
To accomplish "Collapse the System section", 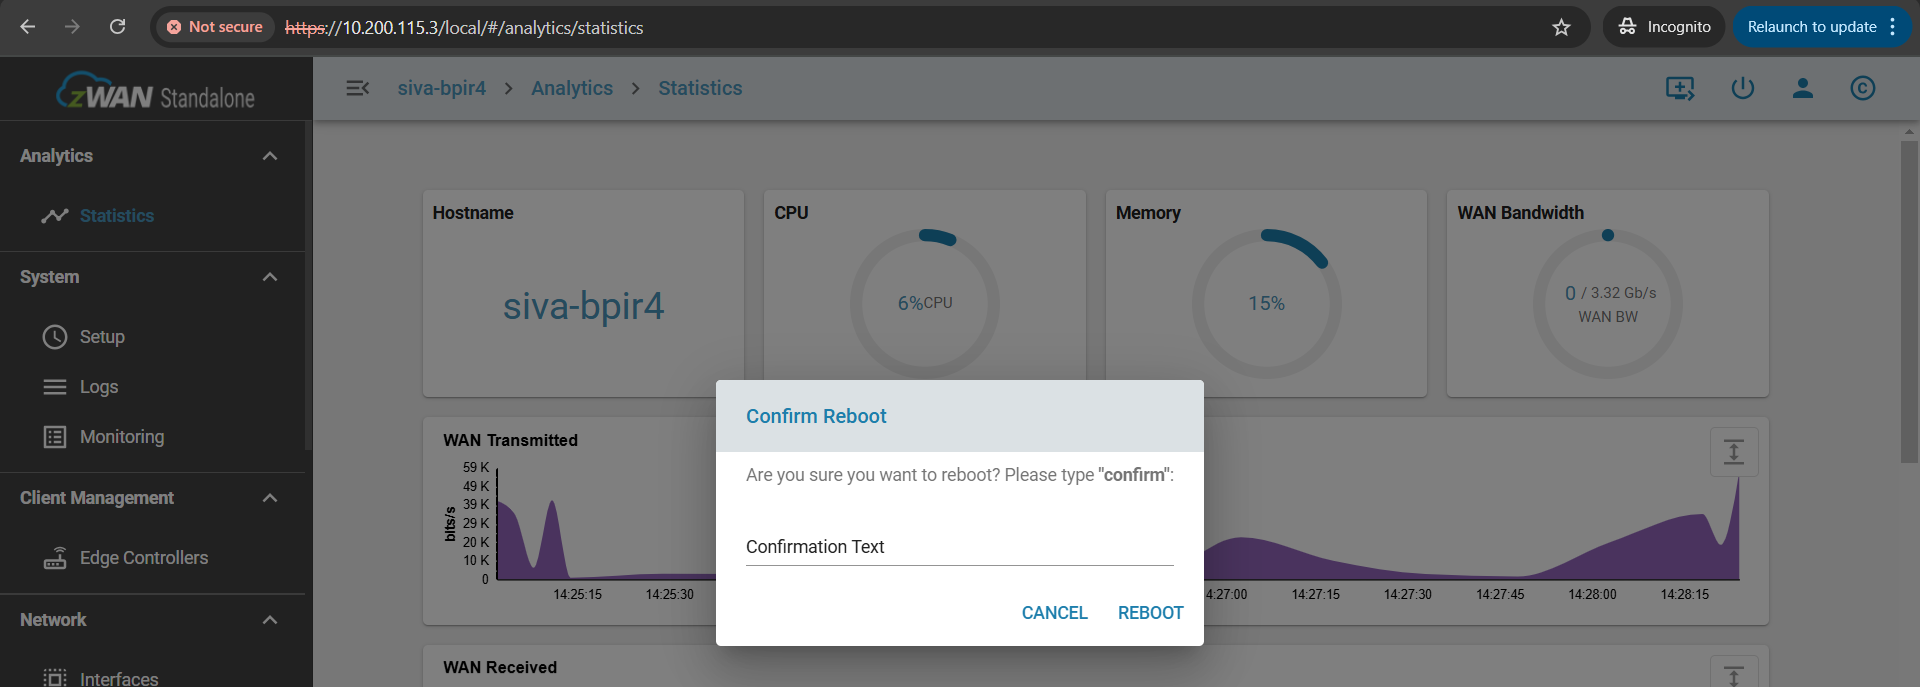I will pos(269,277).
